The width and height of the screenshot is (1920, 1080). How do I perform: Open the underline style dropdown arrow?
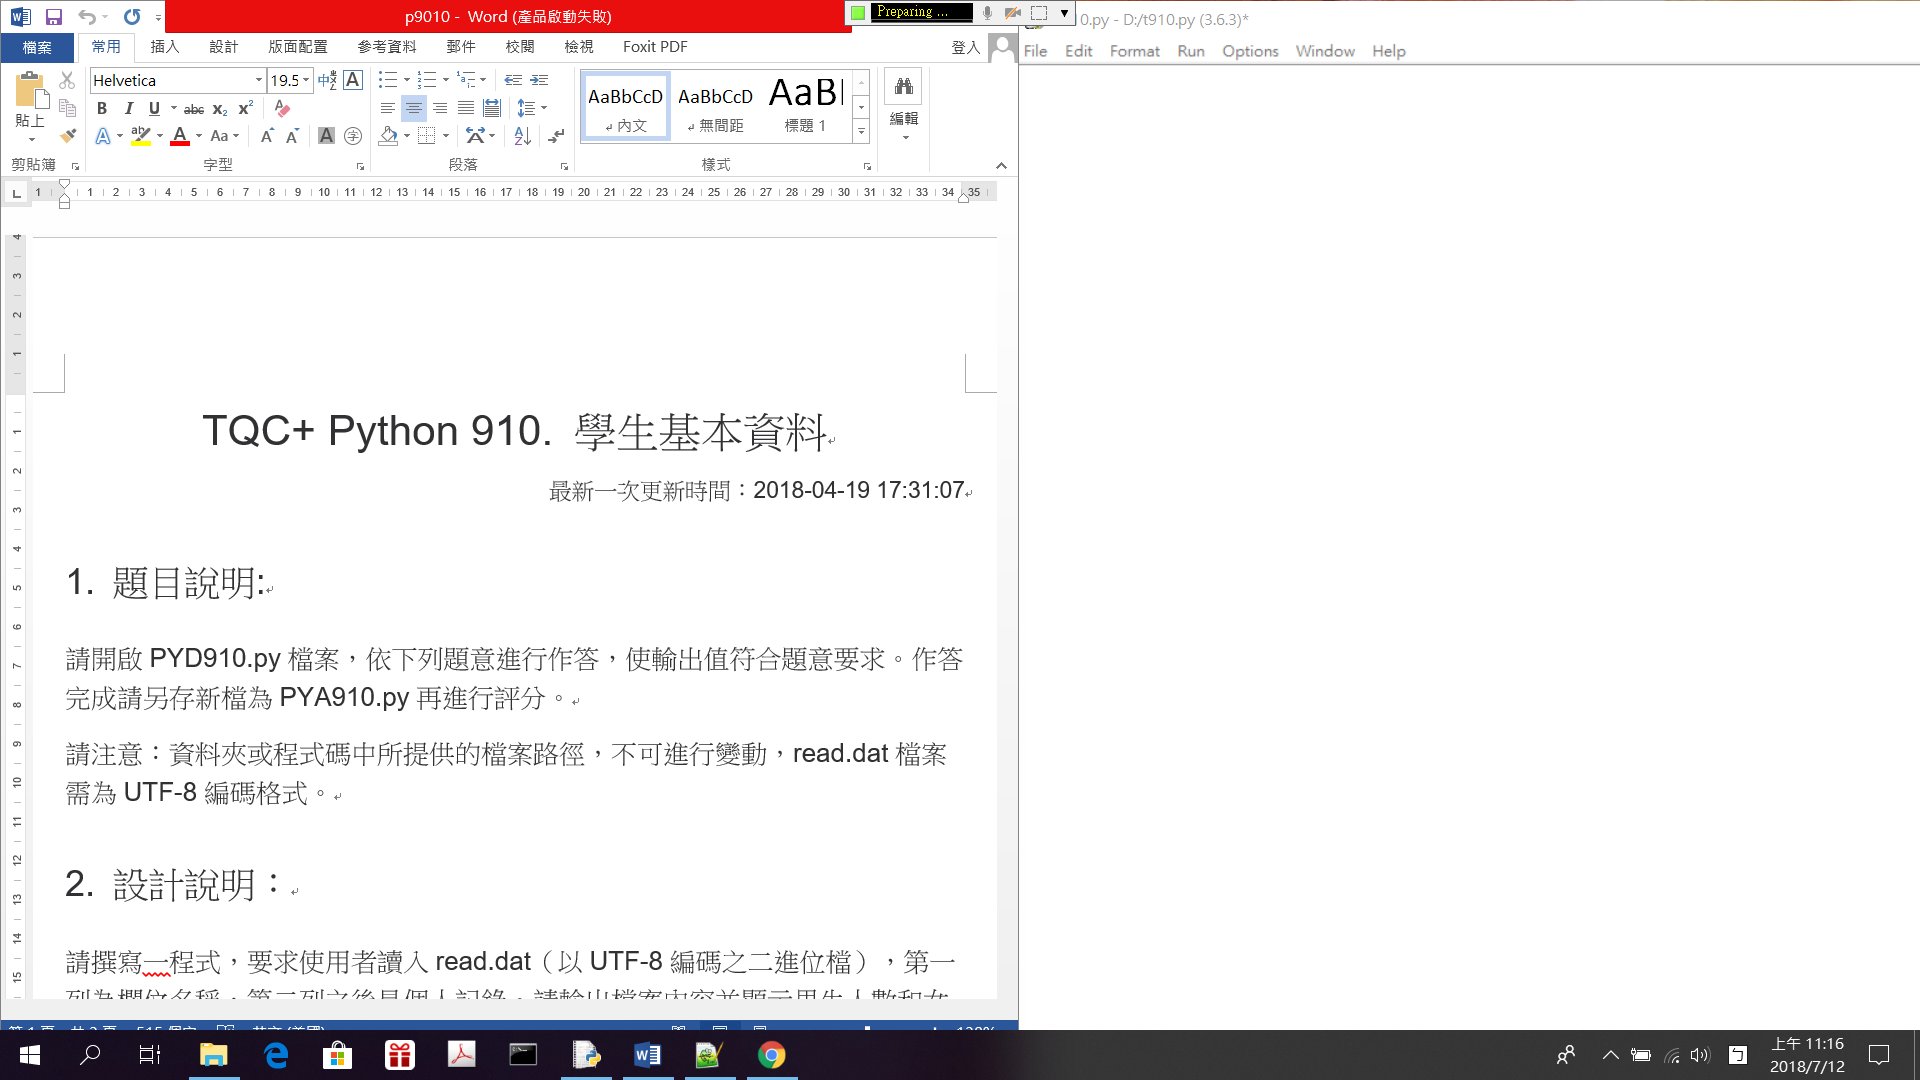pos(173,108)
